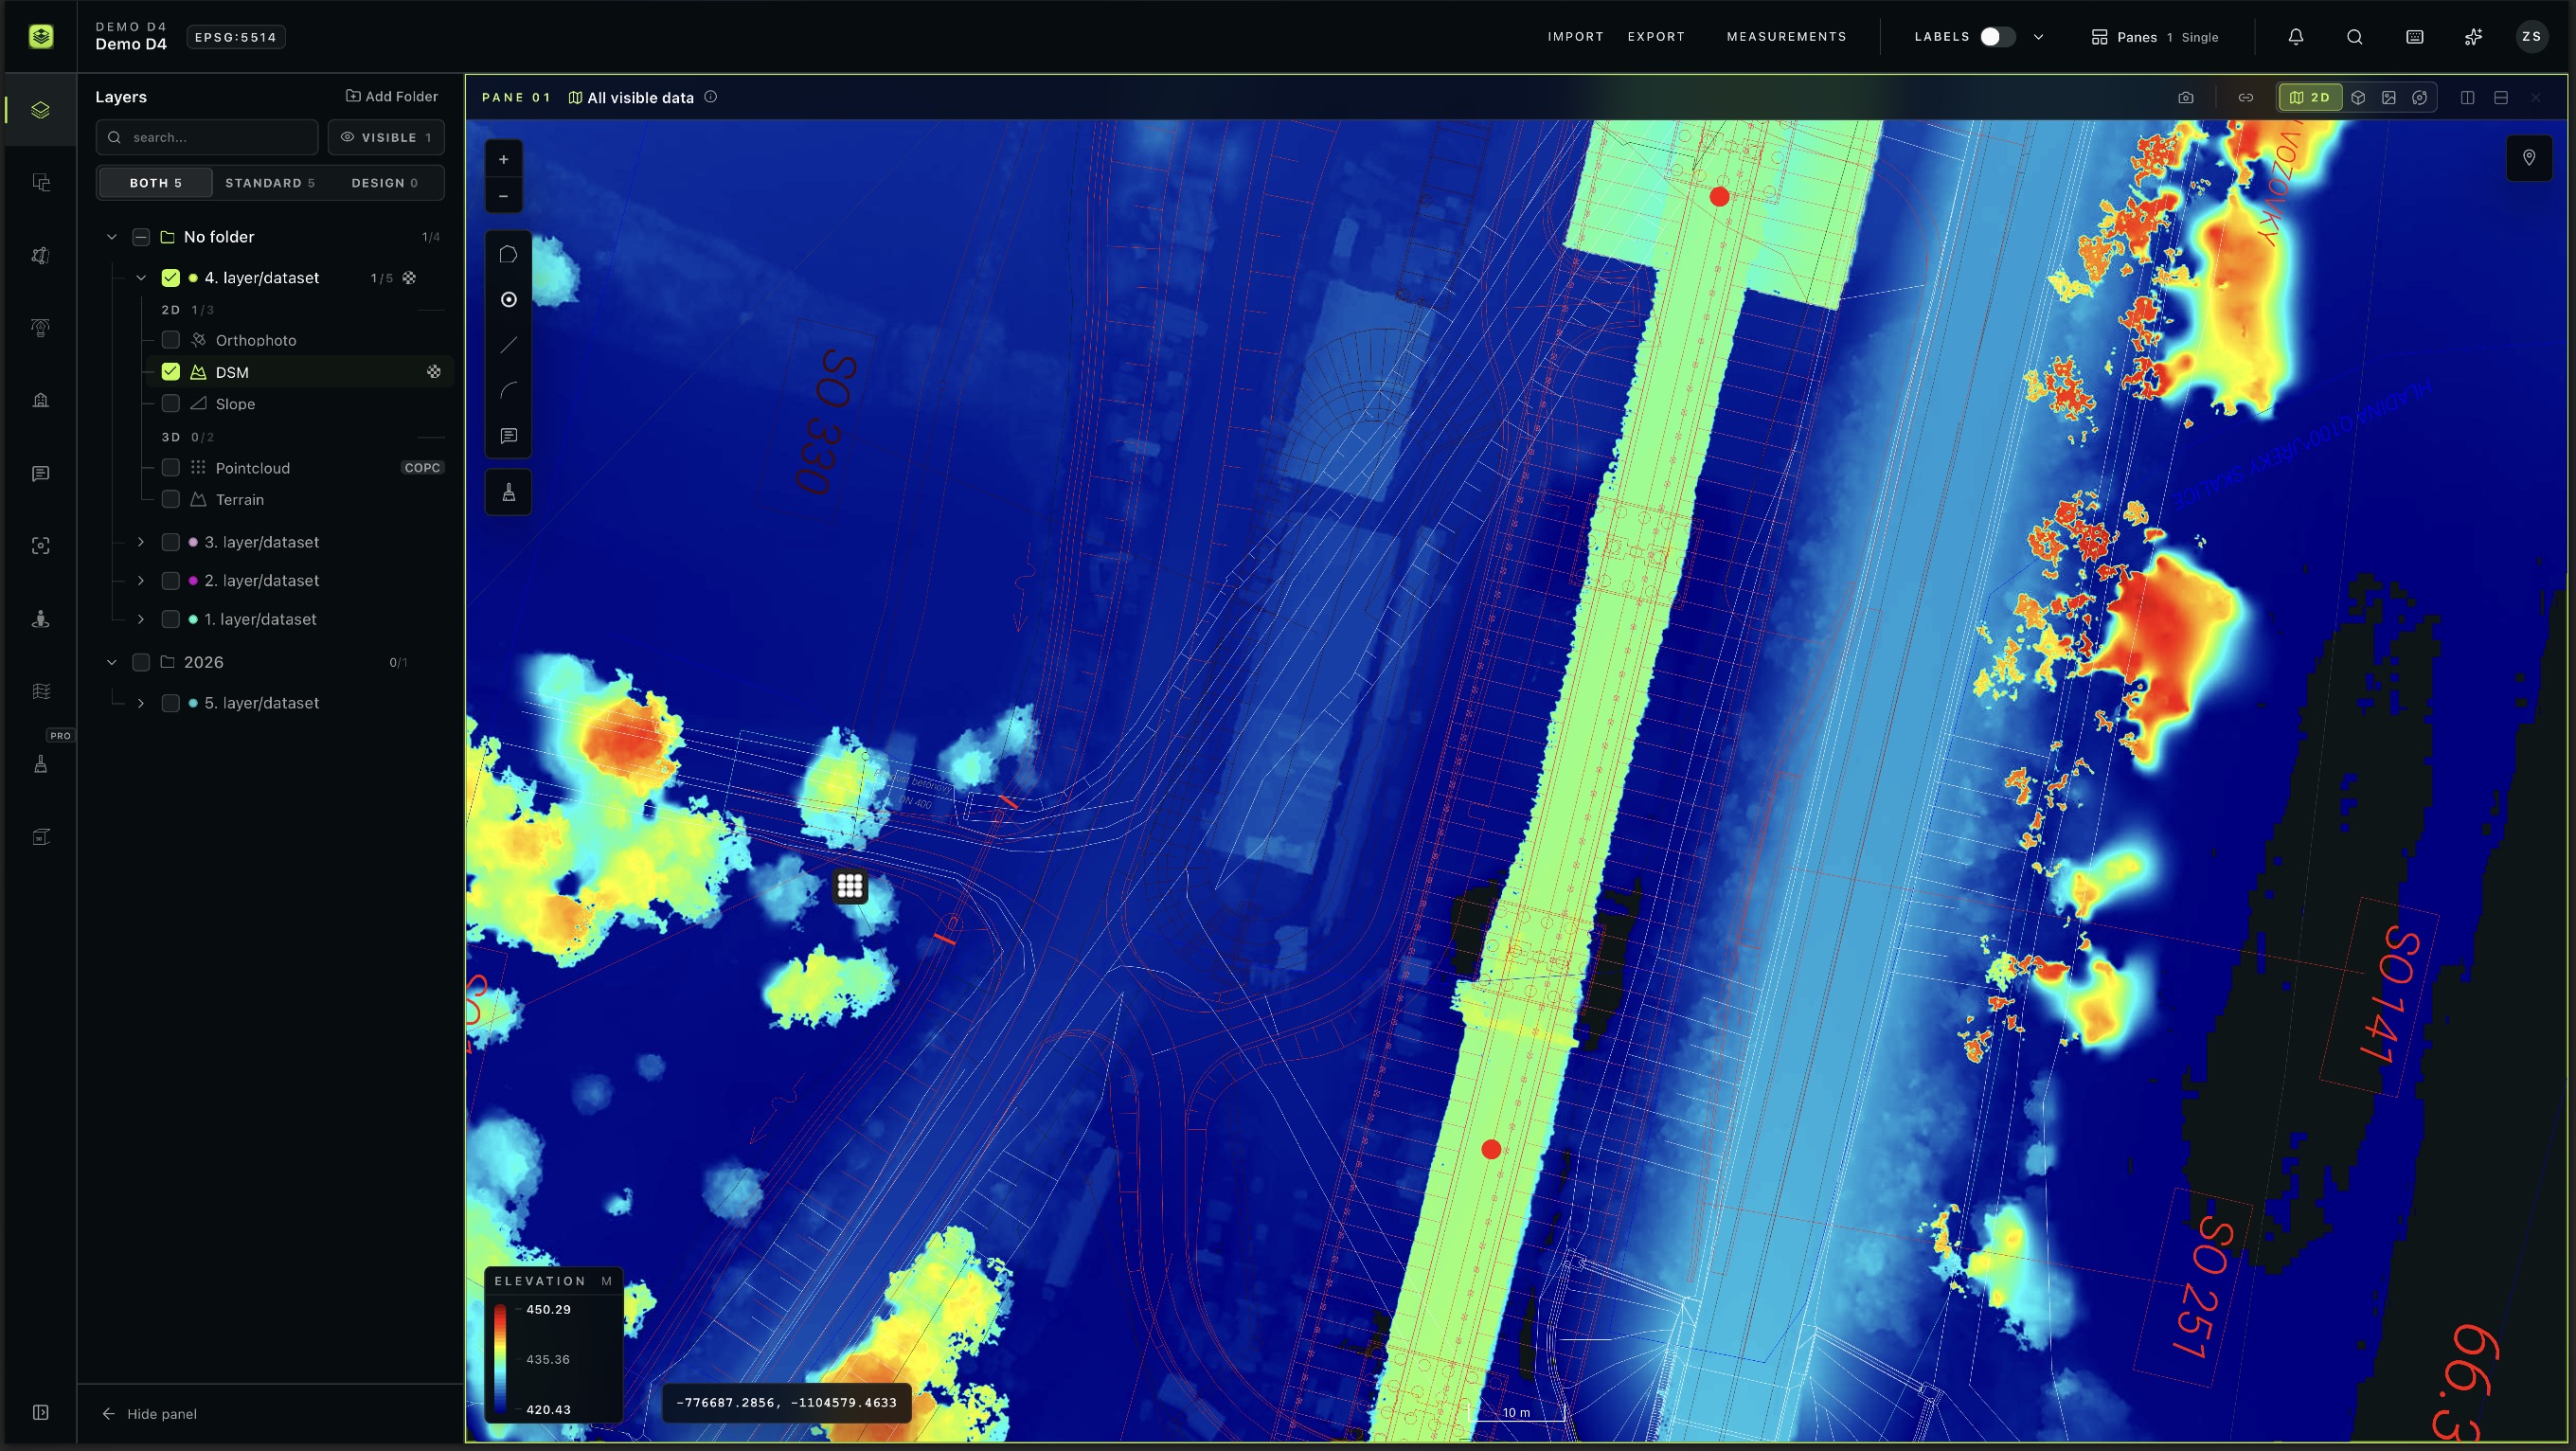Image resolution: width=2576 pixels, height=1451 pixels.
Task: Collapse the No folder group
Action: tap(112, 237)
